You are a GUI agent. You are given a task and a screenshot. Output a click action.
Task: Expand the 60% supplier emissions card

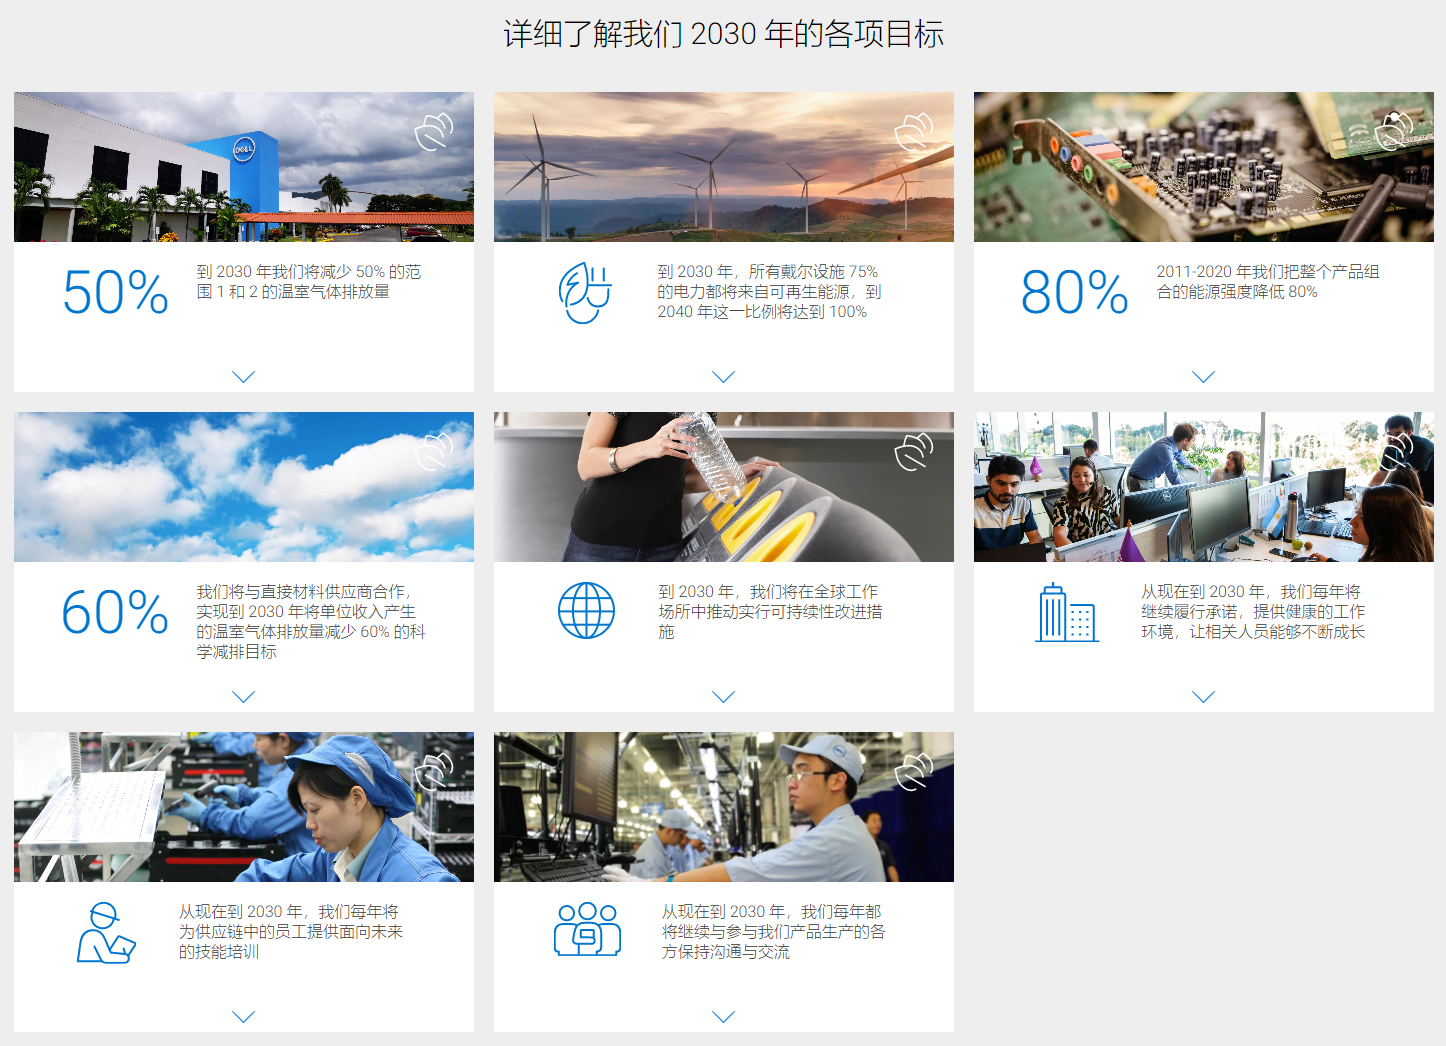pos(244,697)
